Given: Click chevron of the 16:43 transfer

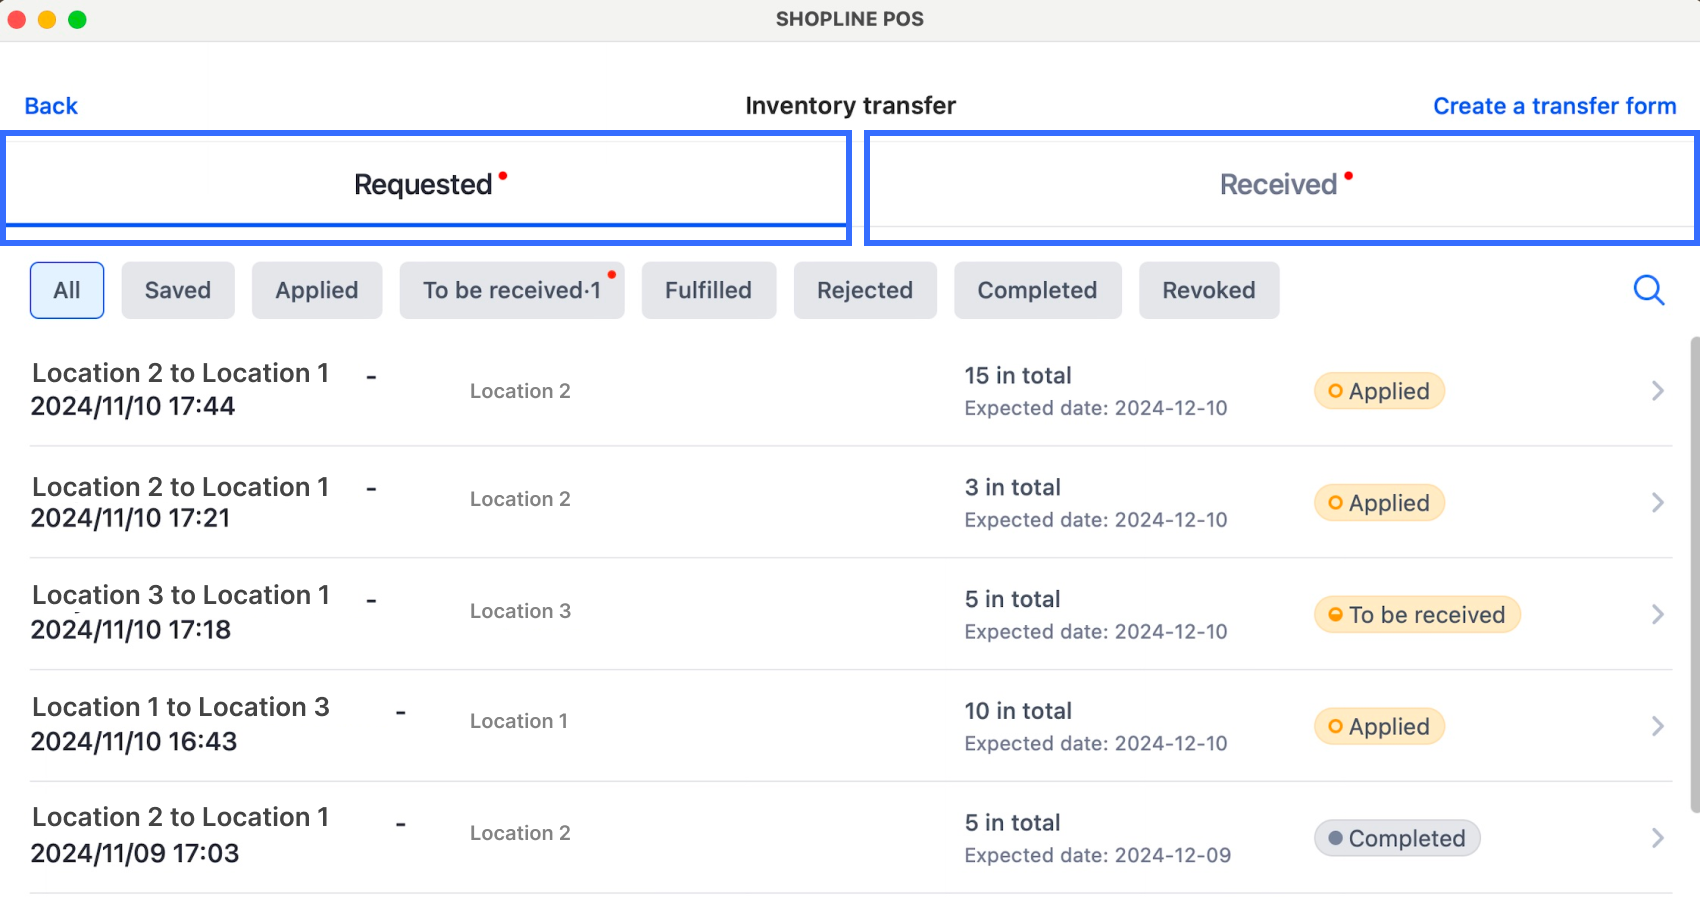Looking at the screenshot, I should tap(1657, 726).
